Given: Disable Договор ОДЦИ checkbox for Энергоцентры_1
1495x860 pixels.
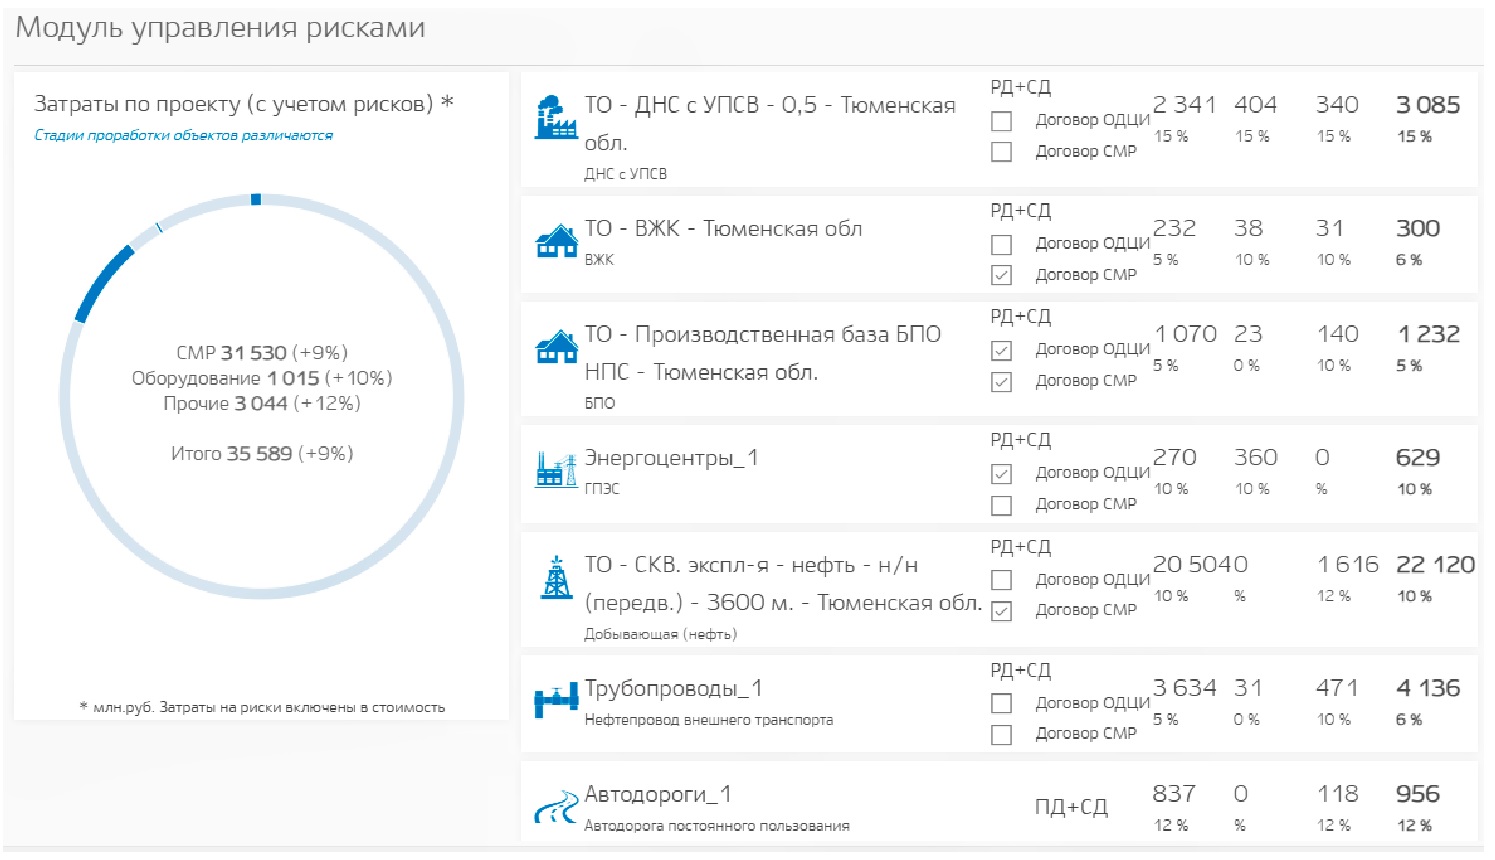Looking at the screenshot, I should [x=1001, y=474].
